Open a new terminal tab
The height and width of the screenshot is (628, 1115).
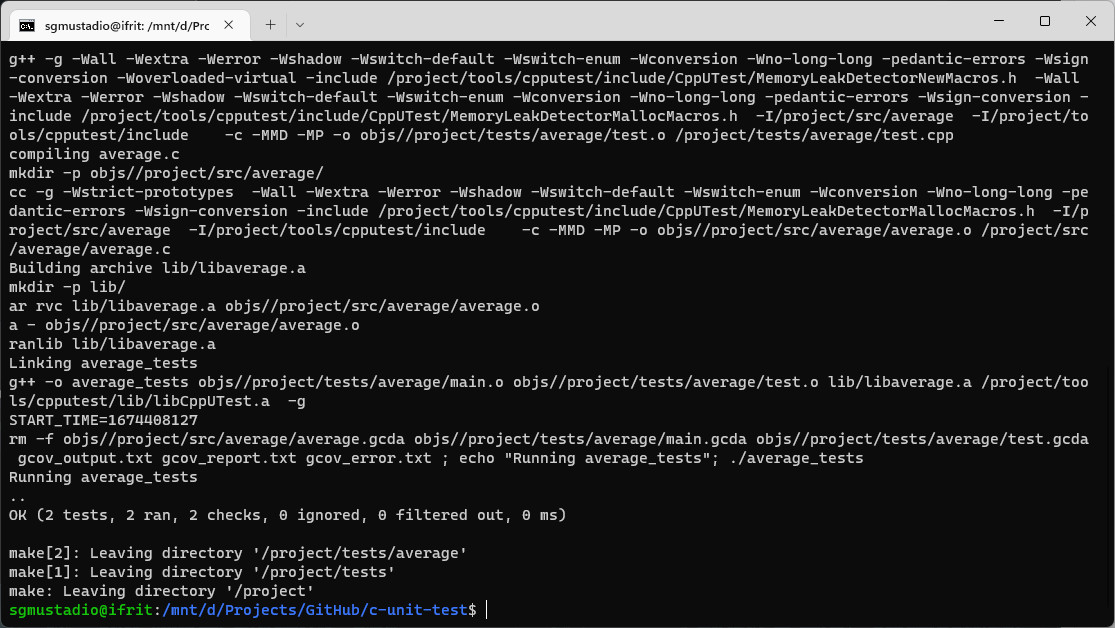tap(270, 23)
